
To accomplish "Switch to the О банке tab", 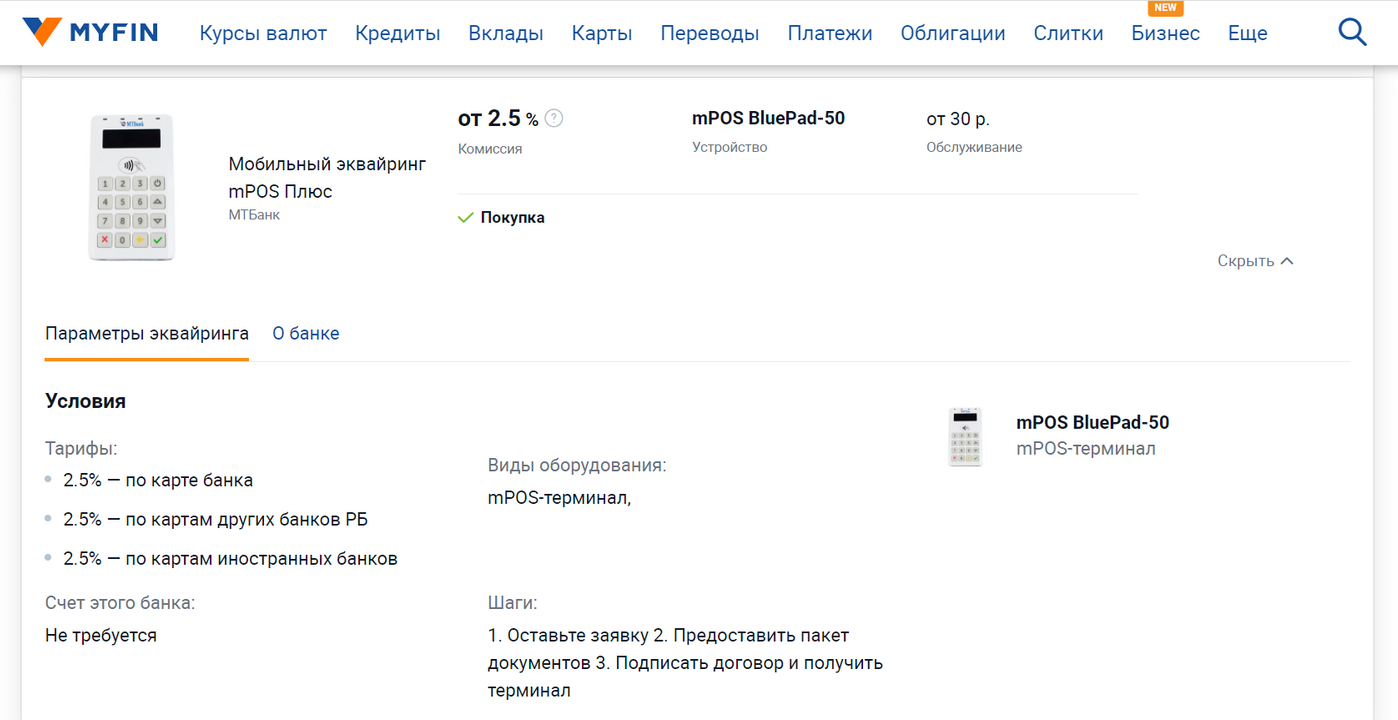I will pyautogui.click(x=306, y=334).
